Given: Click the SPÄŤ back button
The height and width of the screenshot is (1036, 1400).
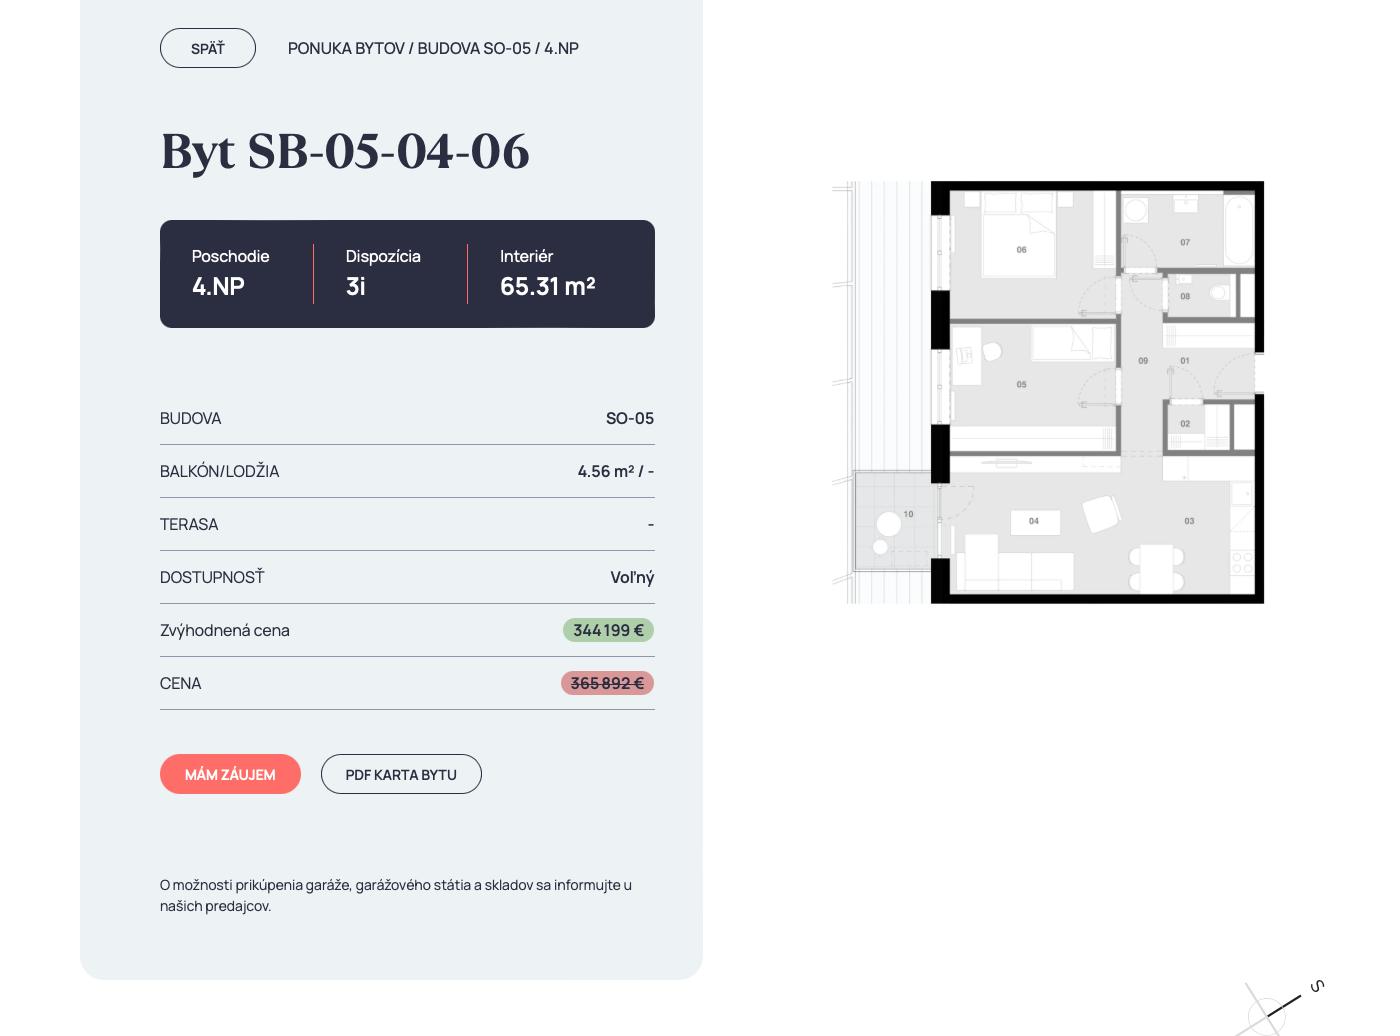Looking at the screenshot, I should coord(208,48).
